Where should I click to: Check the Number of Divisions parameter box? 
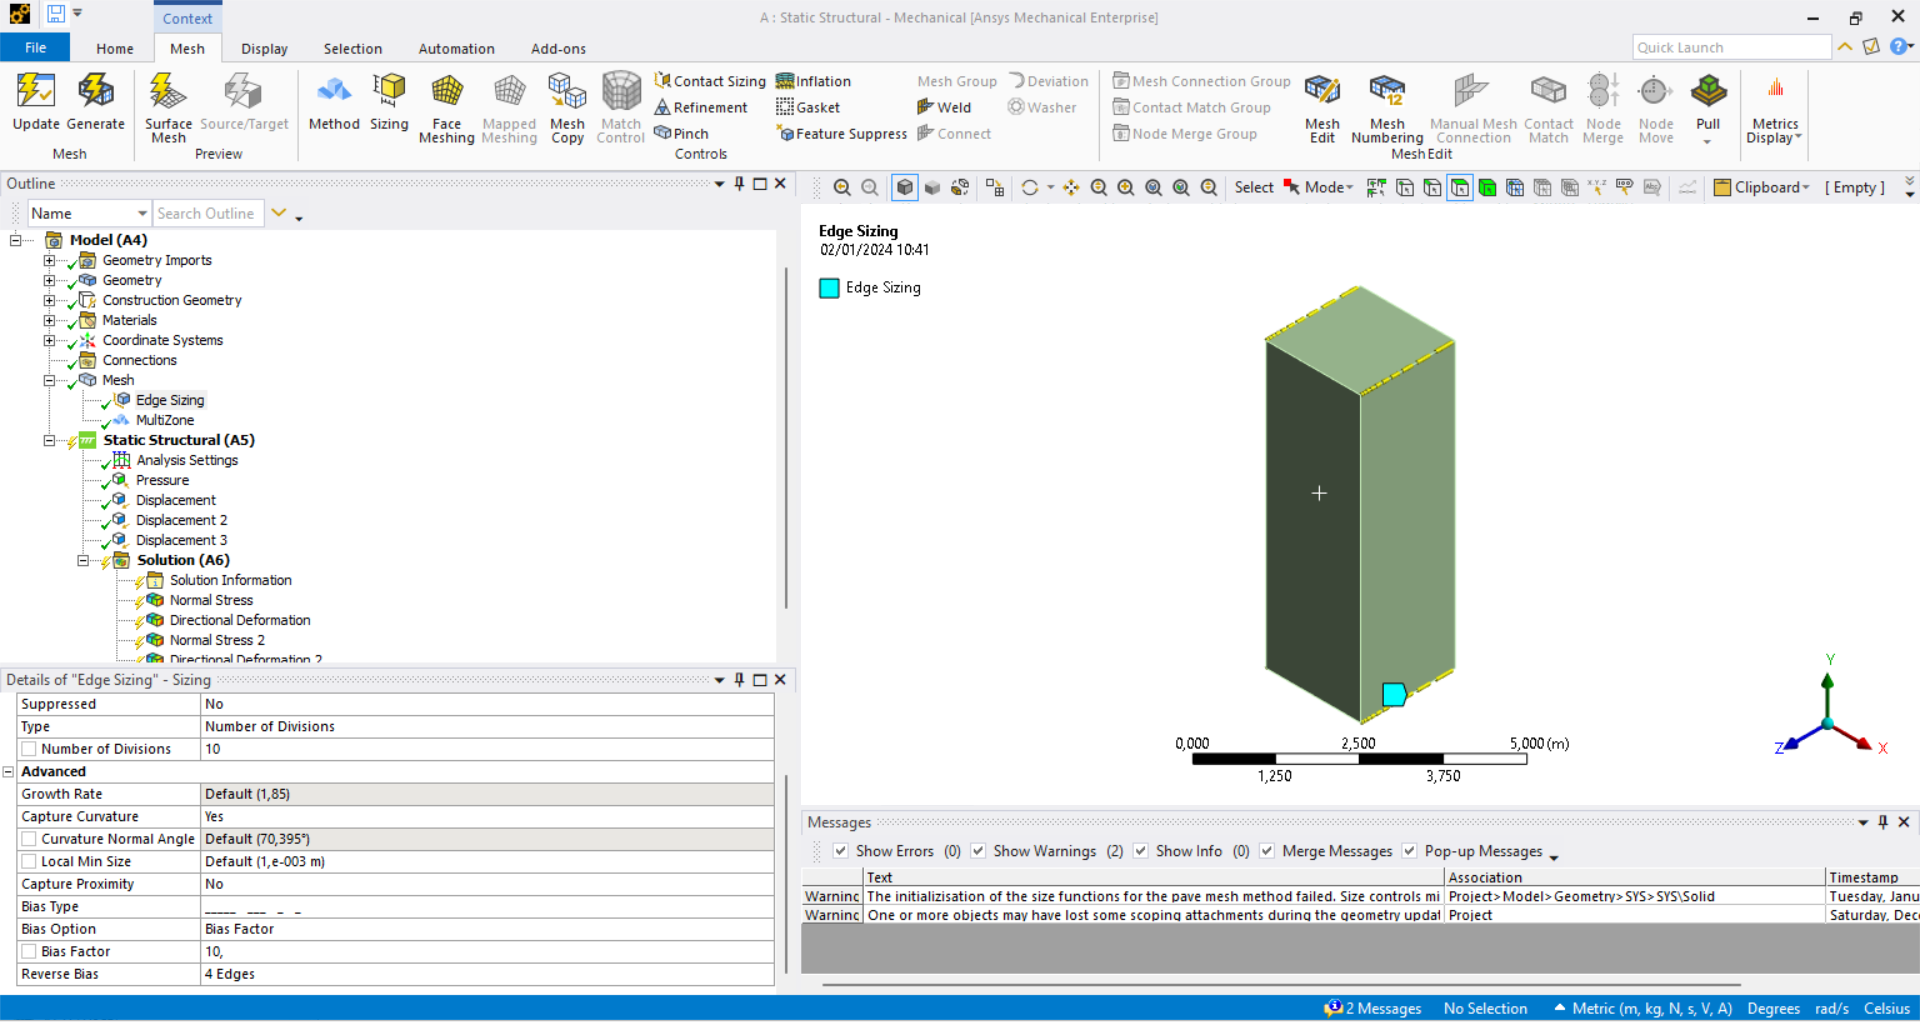29,749
